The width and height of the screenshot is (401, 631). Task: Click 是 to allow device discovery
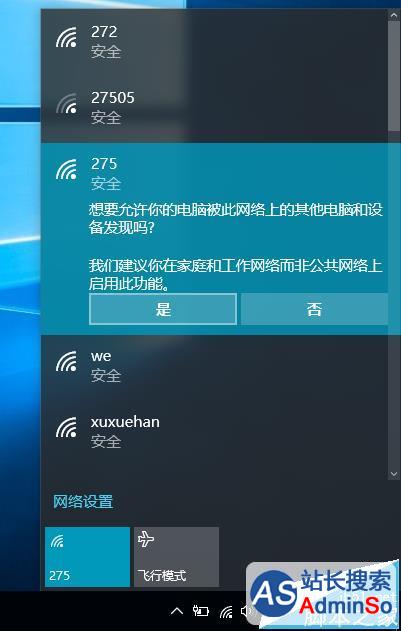coord(163,309)
